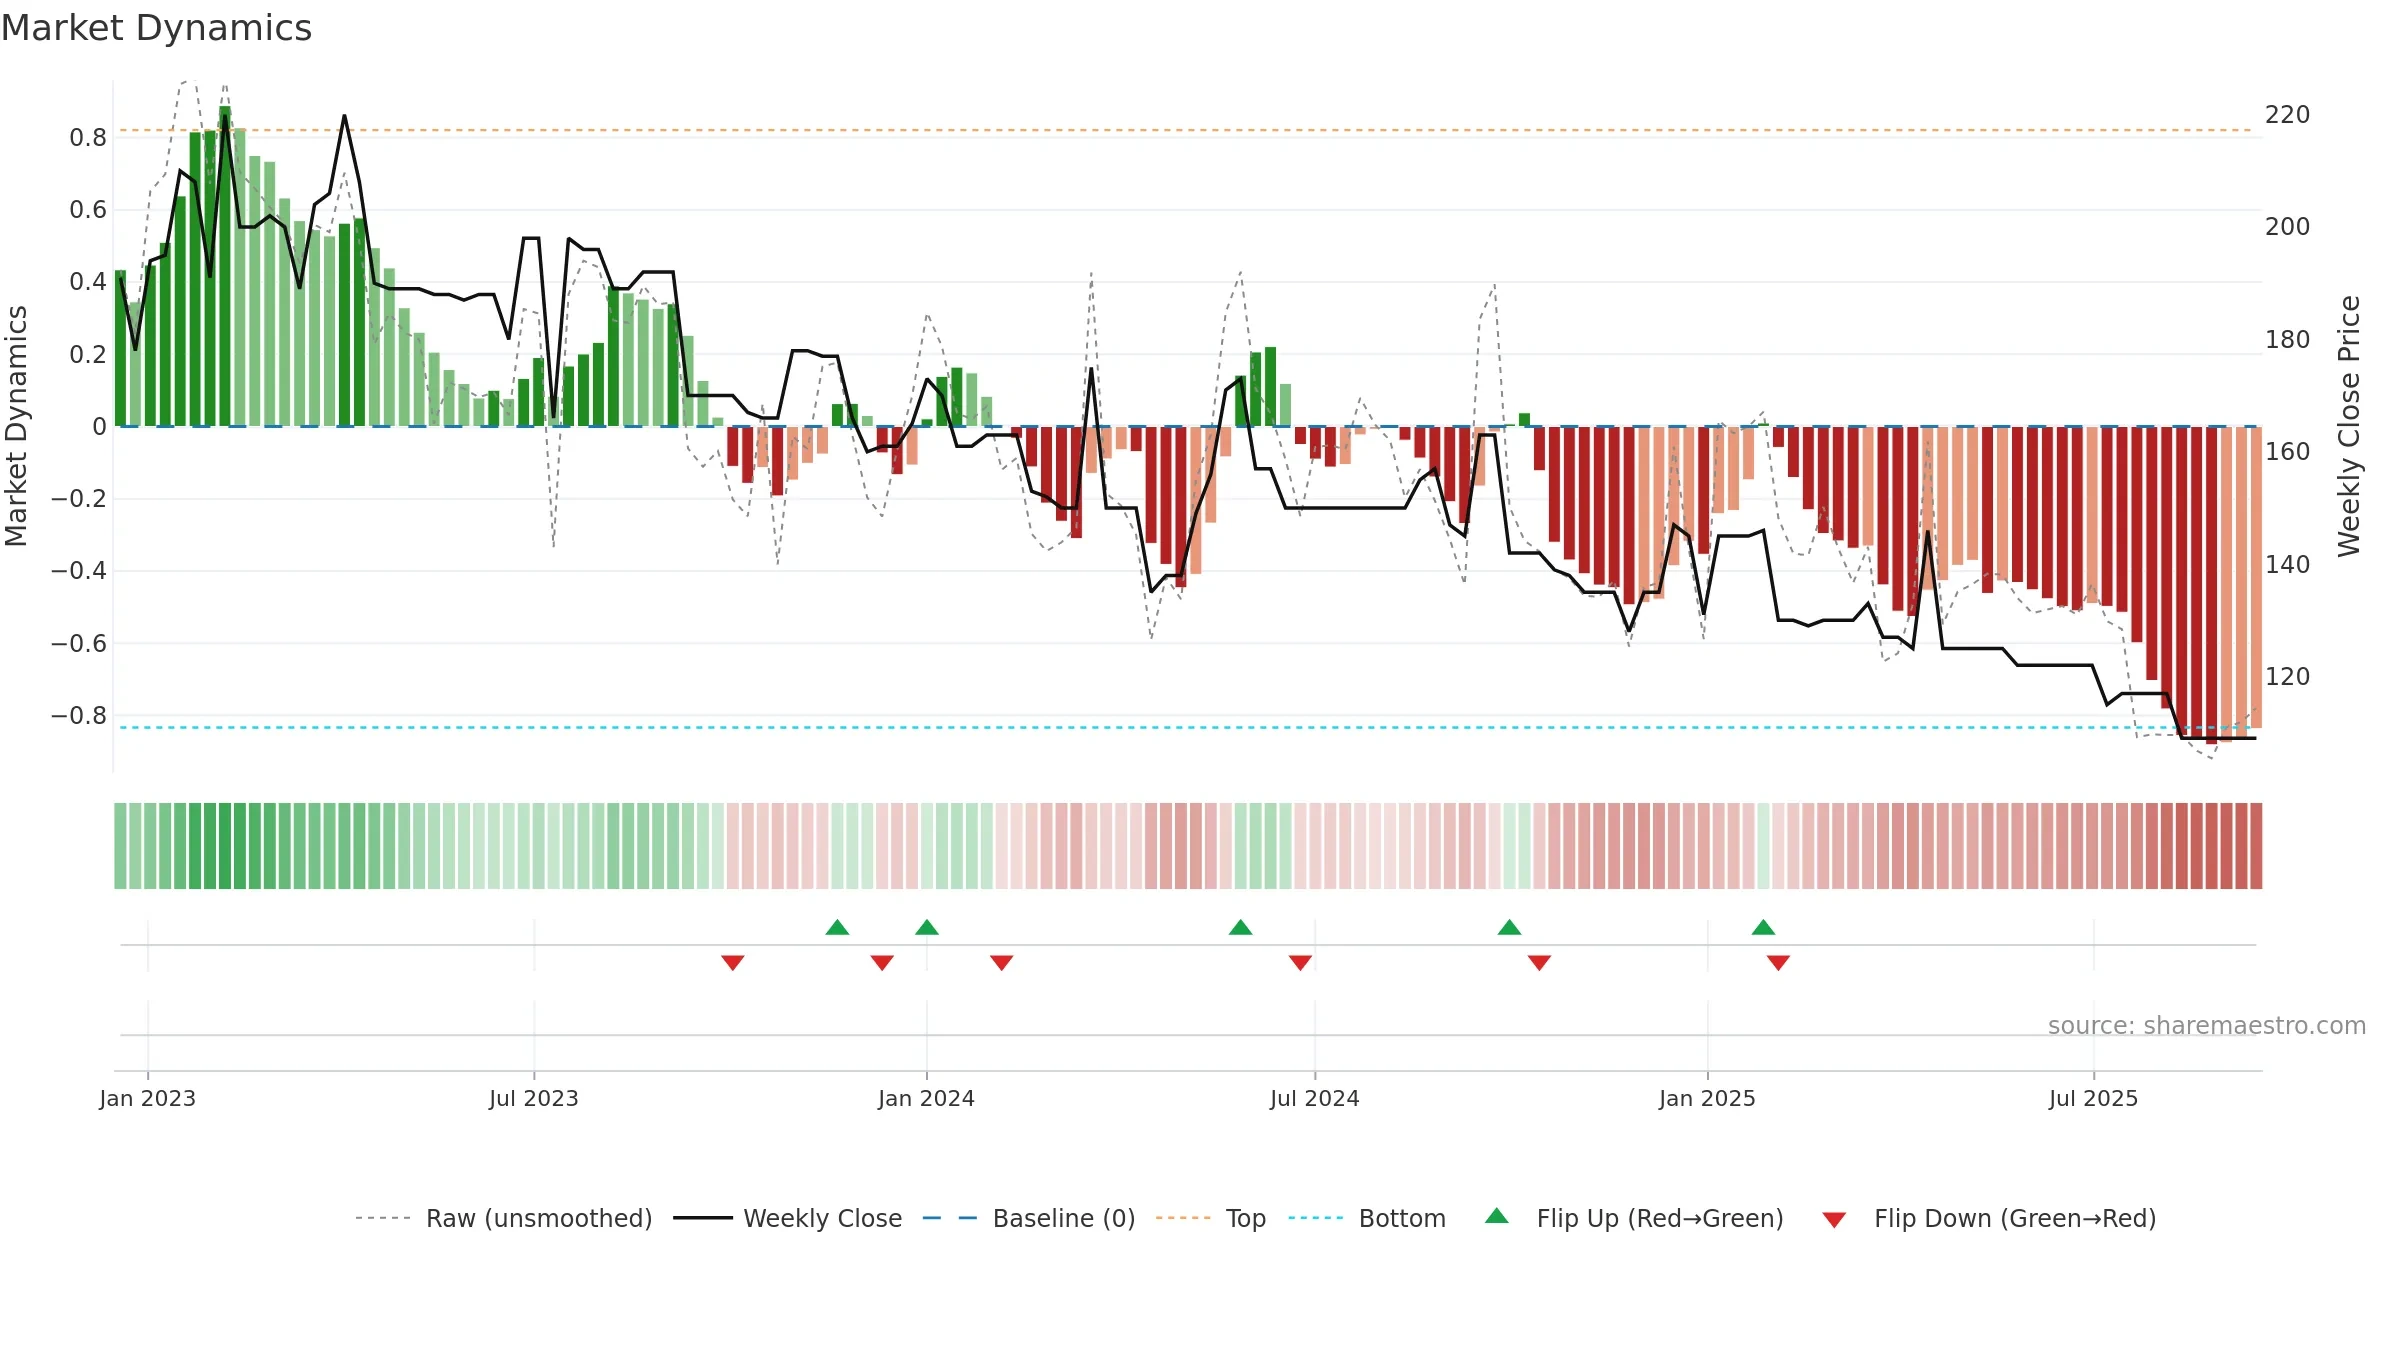Image resolution: width=2400 pixels, height=1350 pixels.
Task: Click the 0.8 left axis tick label
Action: [88, 138]
